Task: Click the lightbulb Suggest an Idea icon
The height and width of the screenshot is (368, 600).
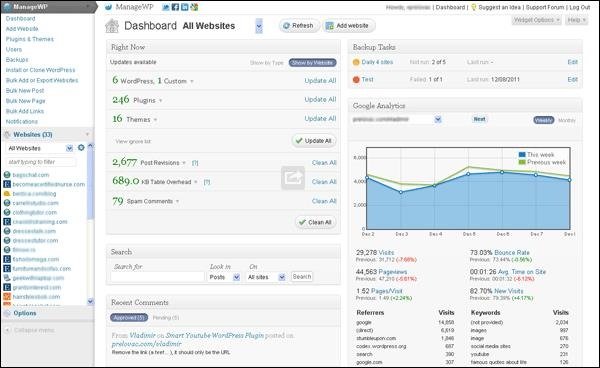Action: tap(473, 7)
